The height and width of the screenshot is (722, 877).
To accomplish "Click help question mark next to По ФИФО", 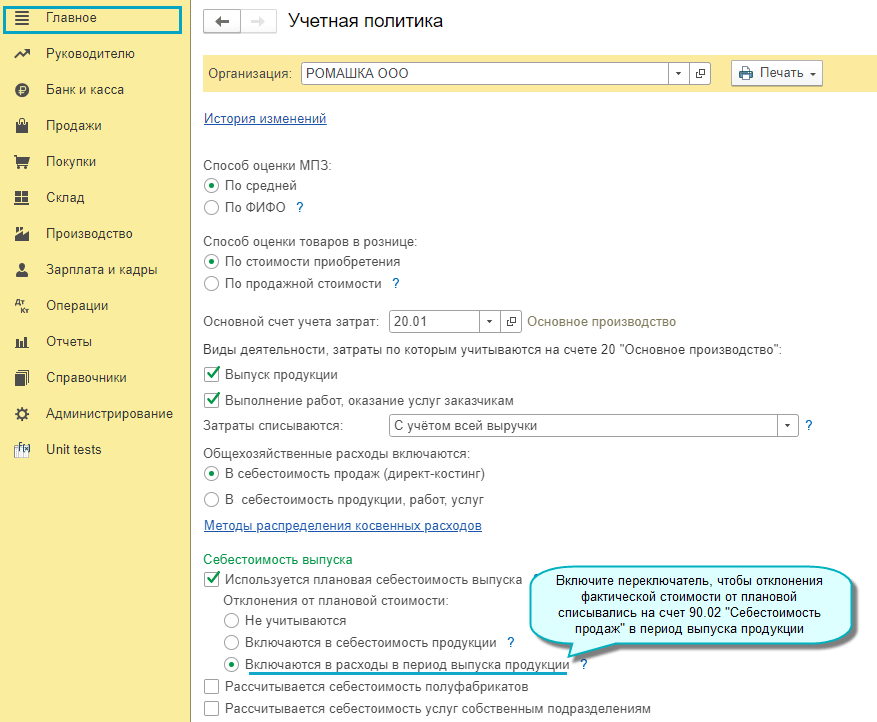I will point(300,207).
